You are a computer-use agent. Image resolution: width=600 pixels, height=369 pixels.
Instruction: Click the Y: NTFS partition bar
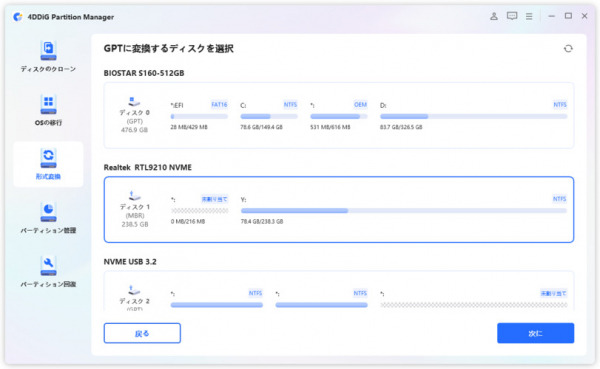(x=404, y=211)
